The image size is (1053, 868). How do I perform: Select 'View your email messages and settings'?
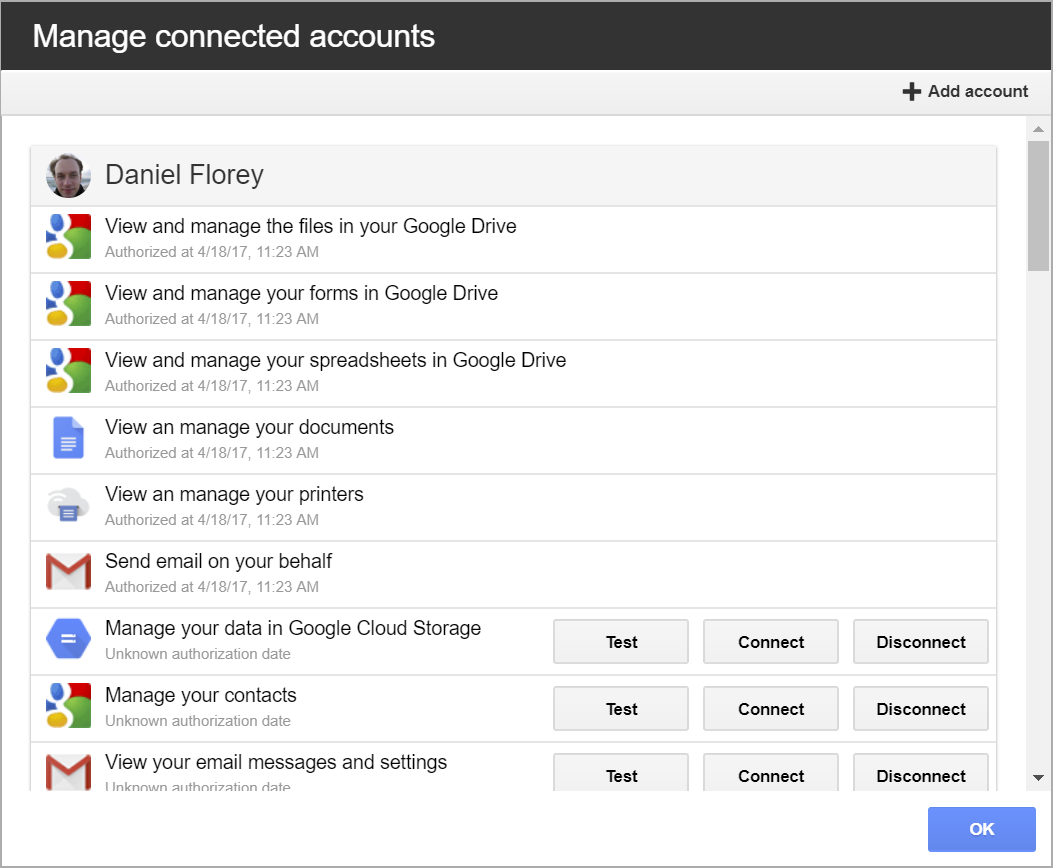276,763
